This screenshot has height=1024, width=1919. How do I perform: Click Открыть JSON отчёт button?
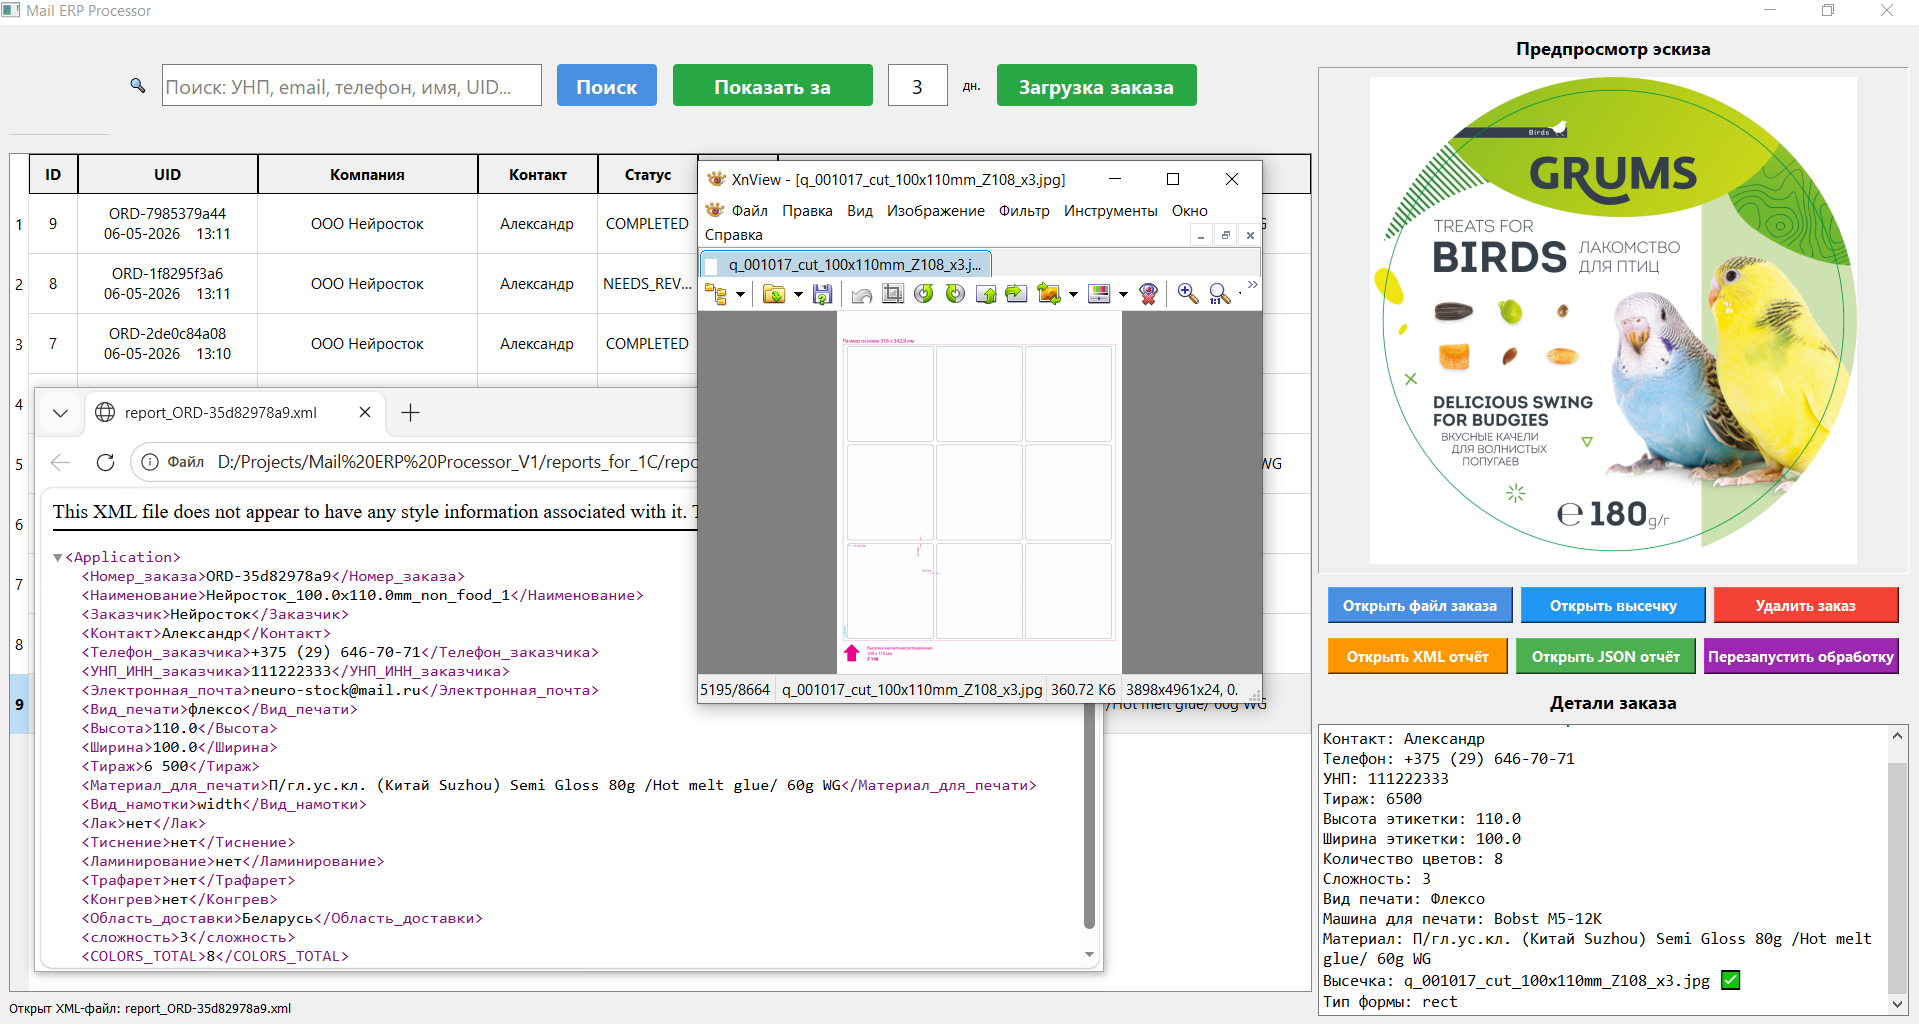point(1606,656)
